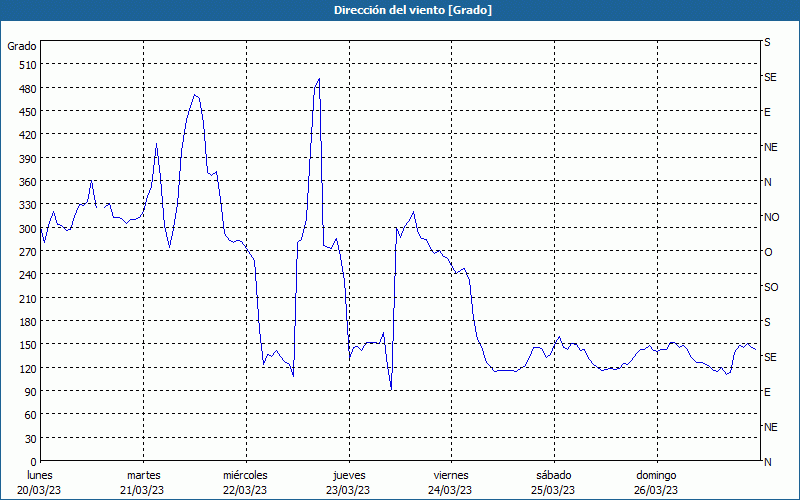
Task: Click the 180 degree axis label
Action: click(x=28, y=322)
